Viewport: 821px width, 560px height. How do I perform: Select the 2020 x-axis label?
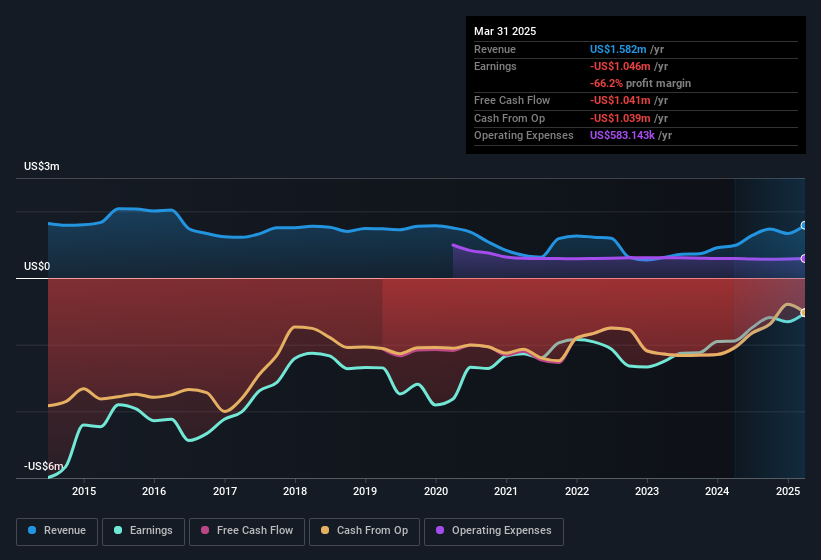click(436, 491)
